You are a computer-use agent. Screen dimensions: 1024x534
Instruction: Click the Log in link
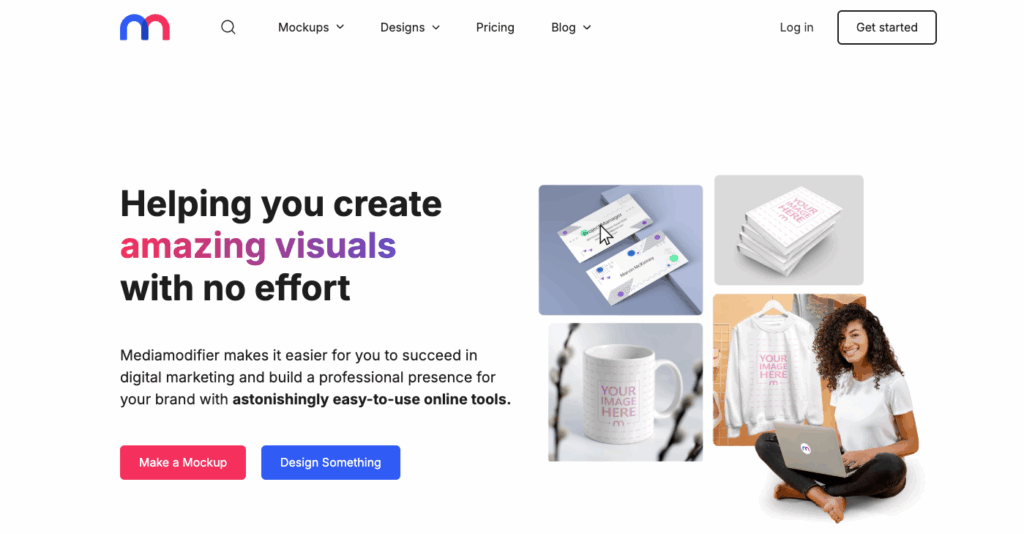click(796, 27)
